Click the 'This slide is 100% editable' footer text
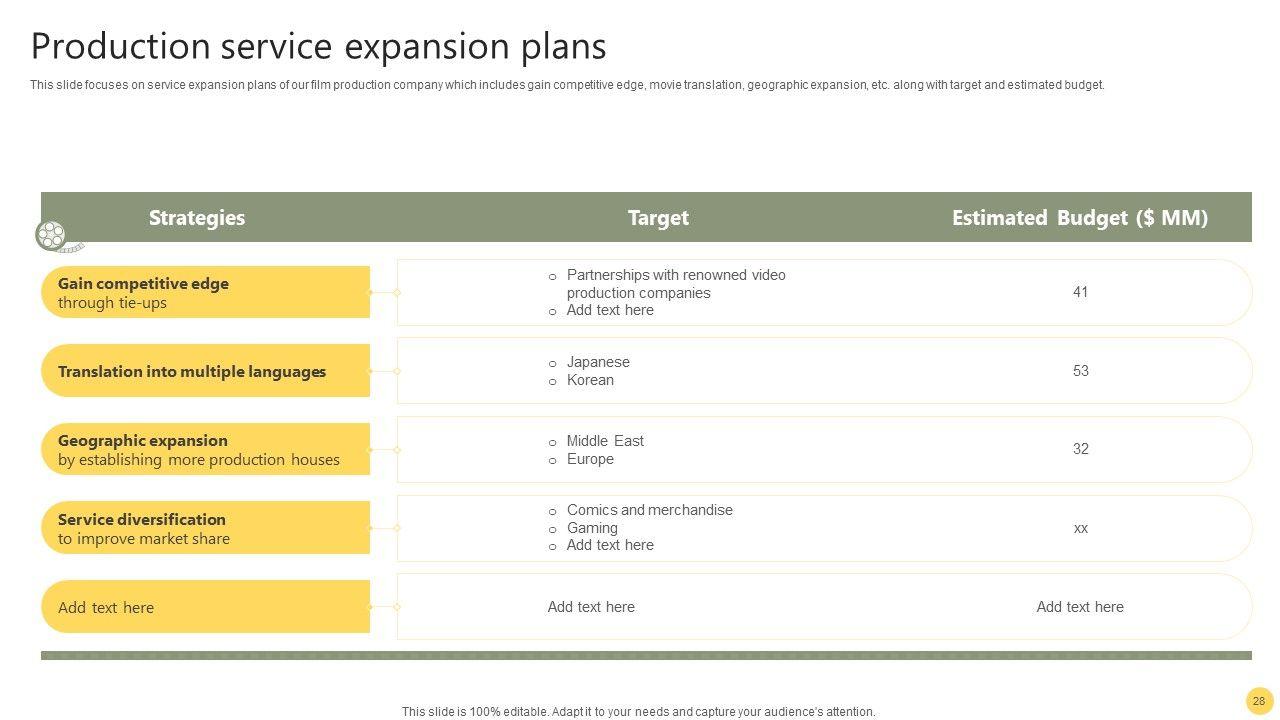The width and height of the screenshot is (1280, 720). (638, 712)
